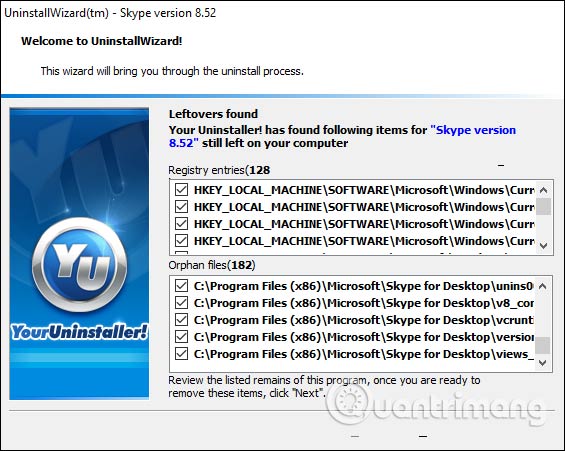The height and width of the screenshot is (451, 565).
Task: Toggle the version orphan file checkbox
Action: (181, 337)
